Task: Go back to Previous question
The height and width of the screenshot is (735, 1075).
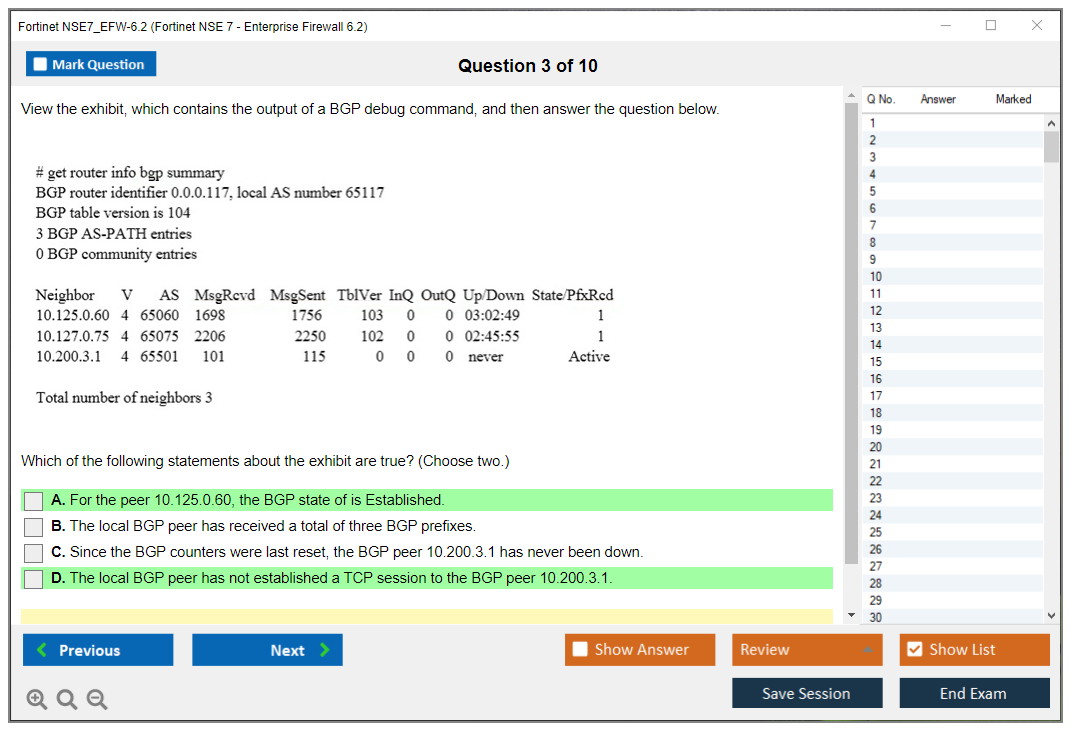Action: 97,650
